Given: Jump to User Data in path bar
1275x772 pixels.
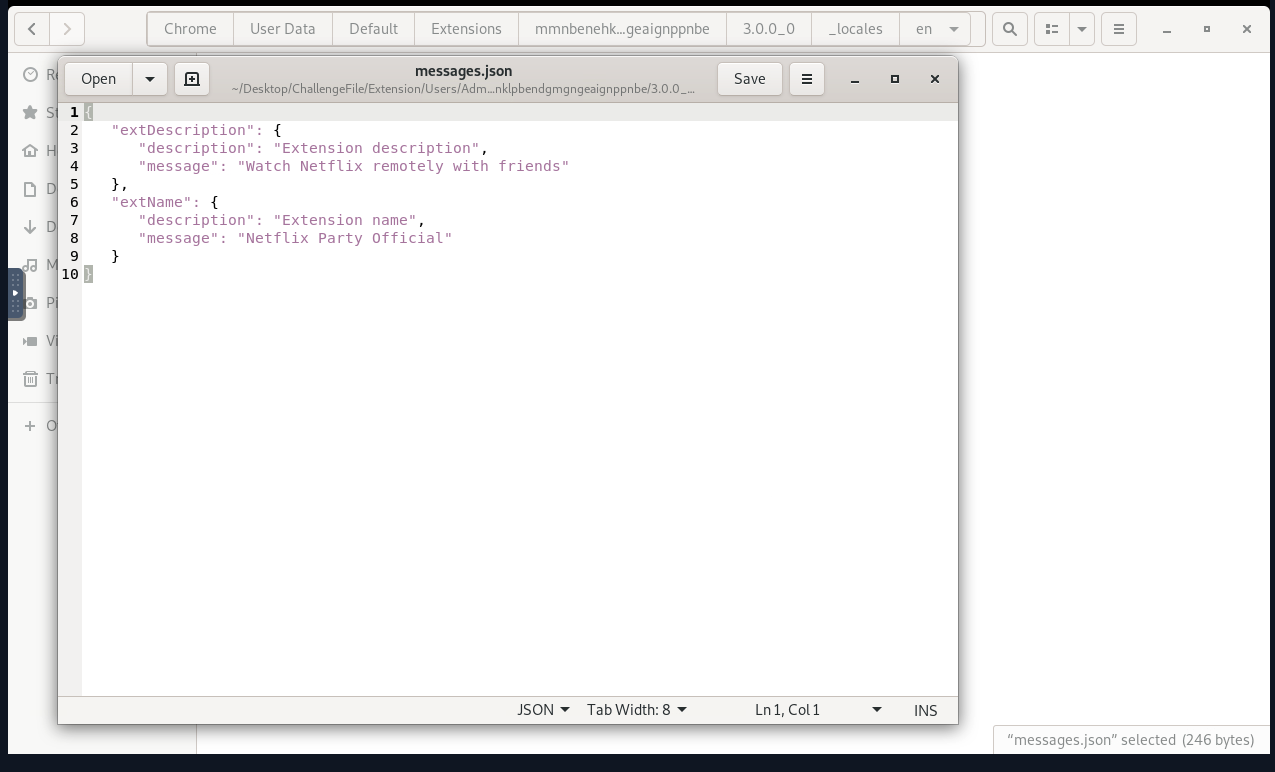Looking at the screenshot, I should pos(282,29).
